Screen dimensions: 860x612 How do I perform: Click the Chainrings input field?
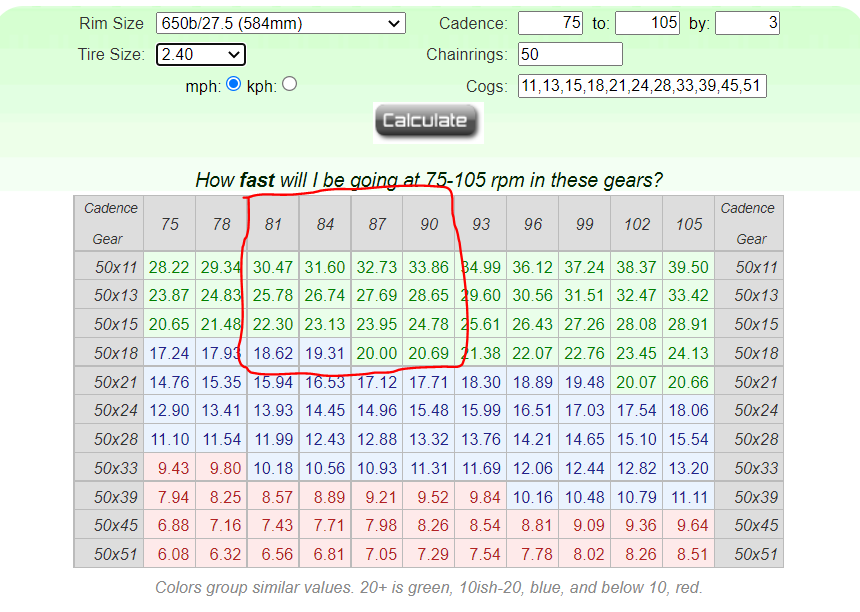pos(570,54)
